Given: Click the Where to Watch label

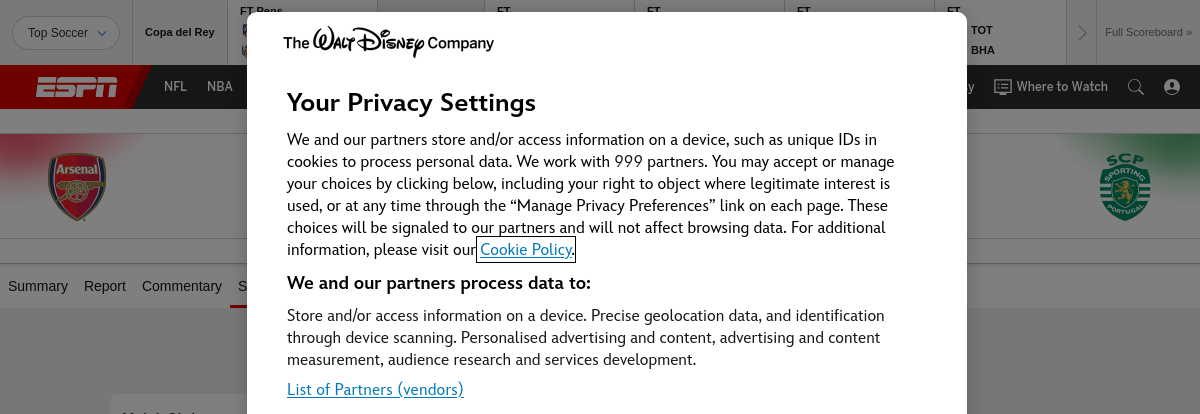Looking at the screenshot, I should pyautogui.click(x=1062, y=87).
